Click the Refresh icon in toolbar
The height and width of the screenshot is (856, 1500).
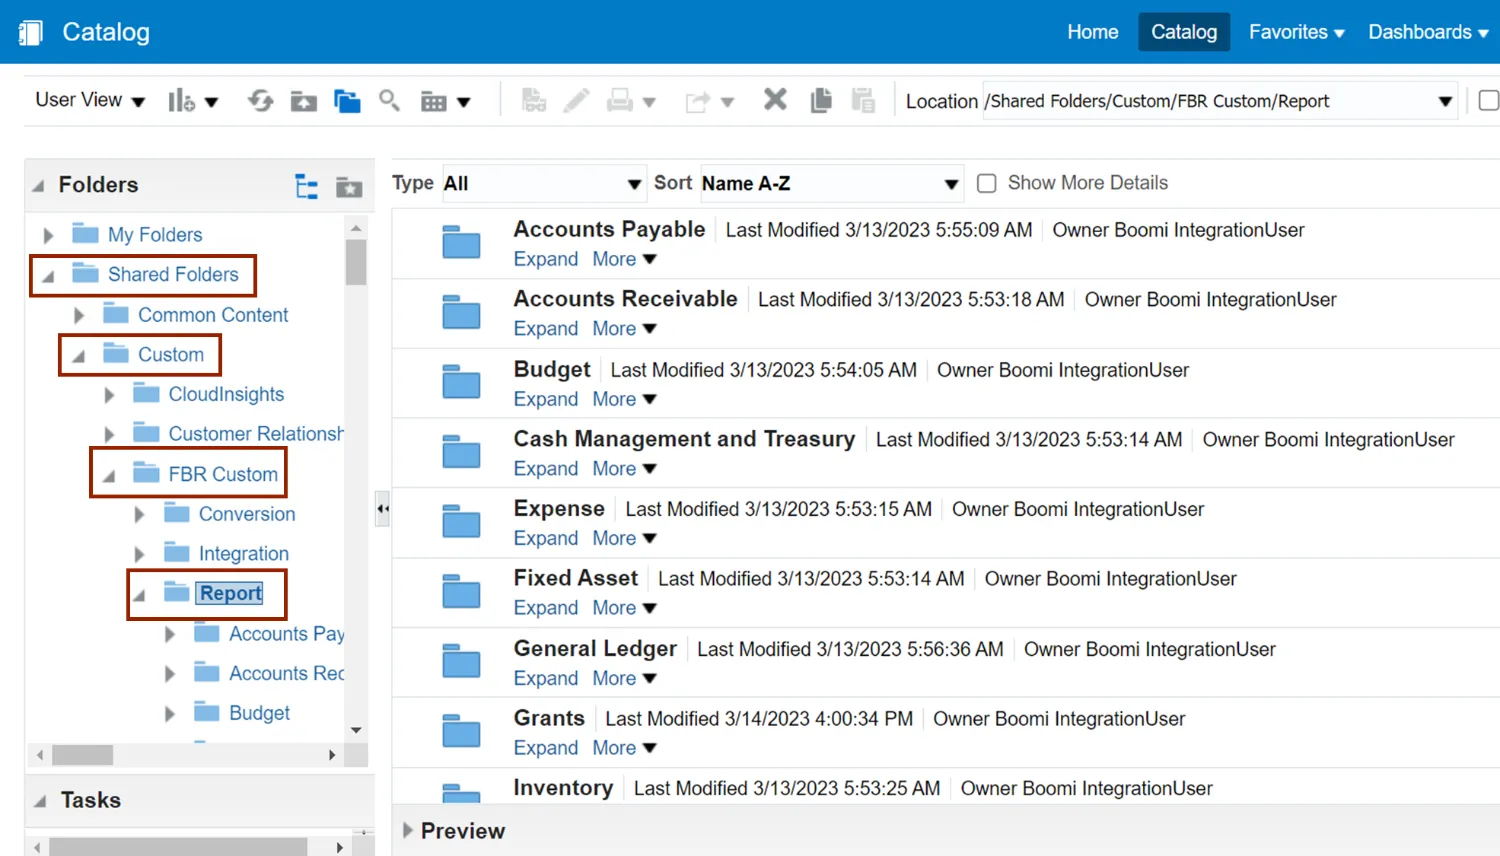[x=261, y=101]
